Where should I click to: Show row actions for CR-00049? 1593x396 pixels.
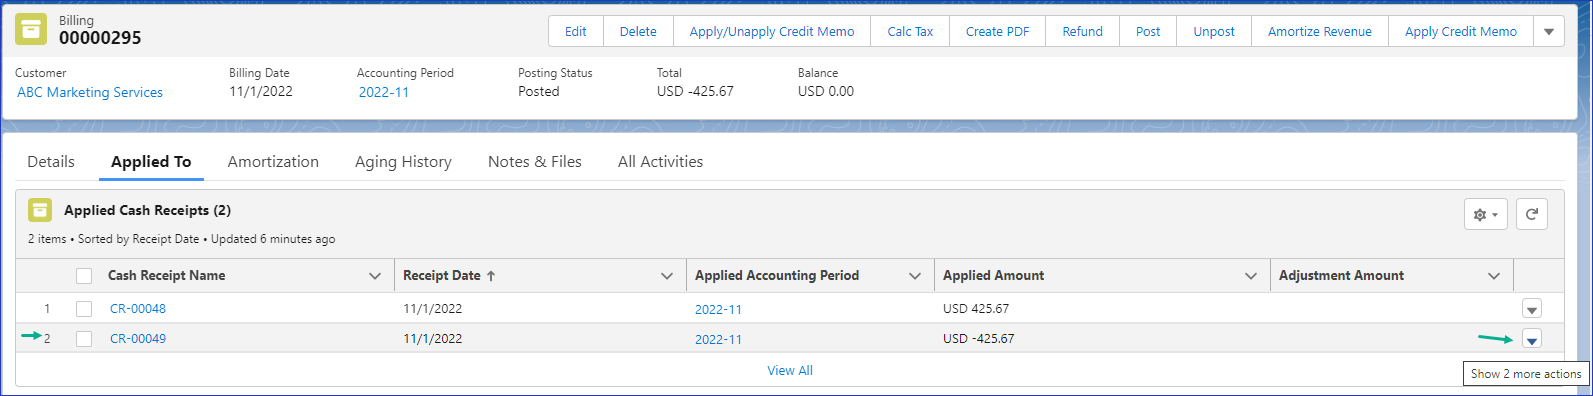pos(1532,340)
